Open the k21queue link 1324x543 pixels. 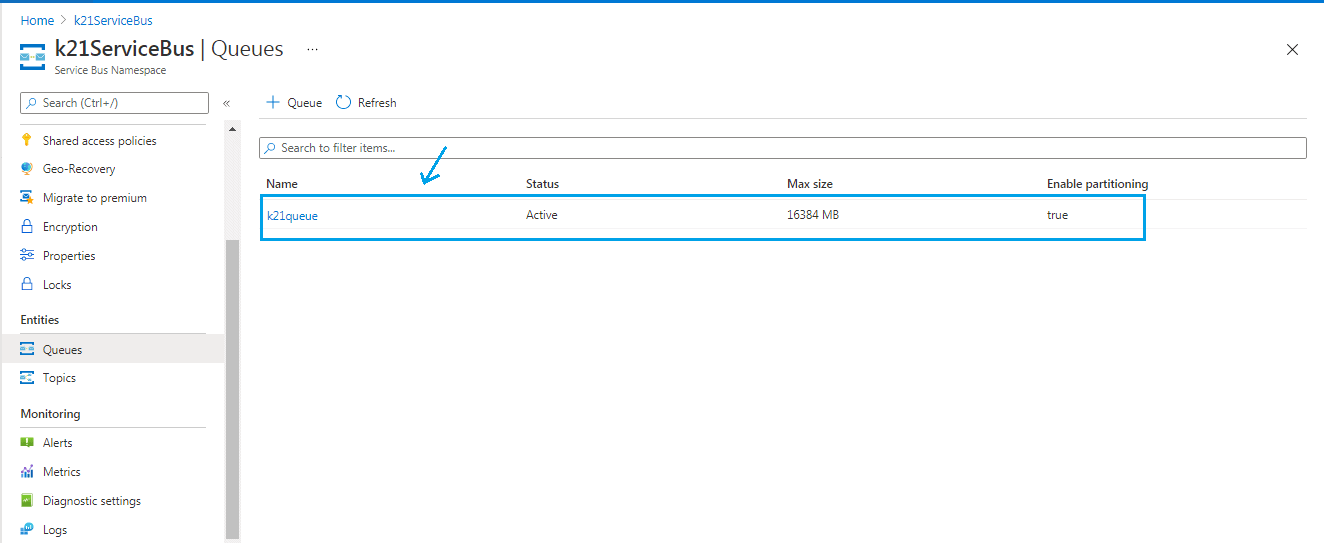[292, 215]
